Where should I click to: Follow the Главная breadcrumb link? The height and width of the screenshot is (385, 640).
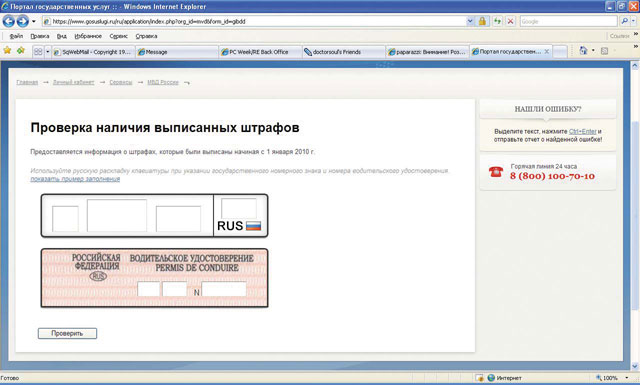coord(27,82)
